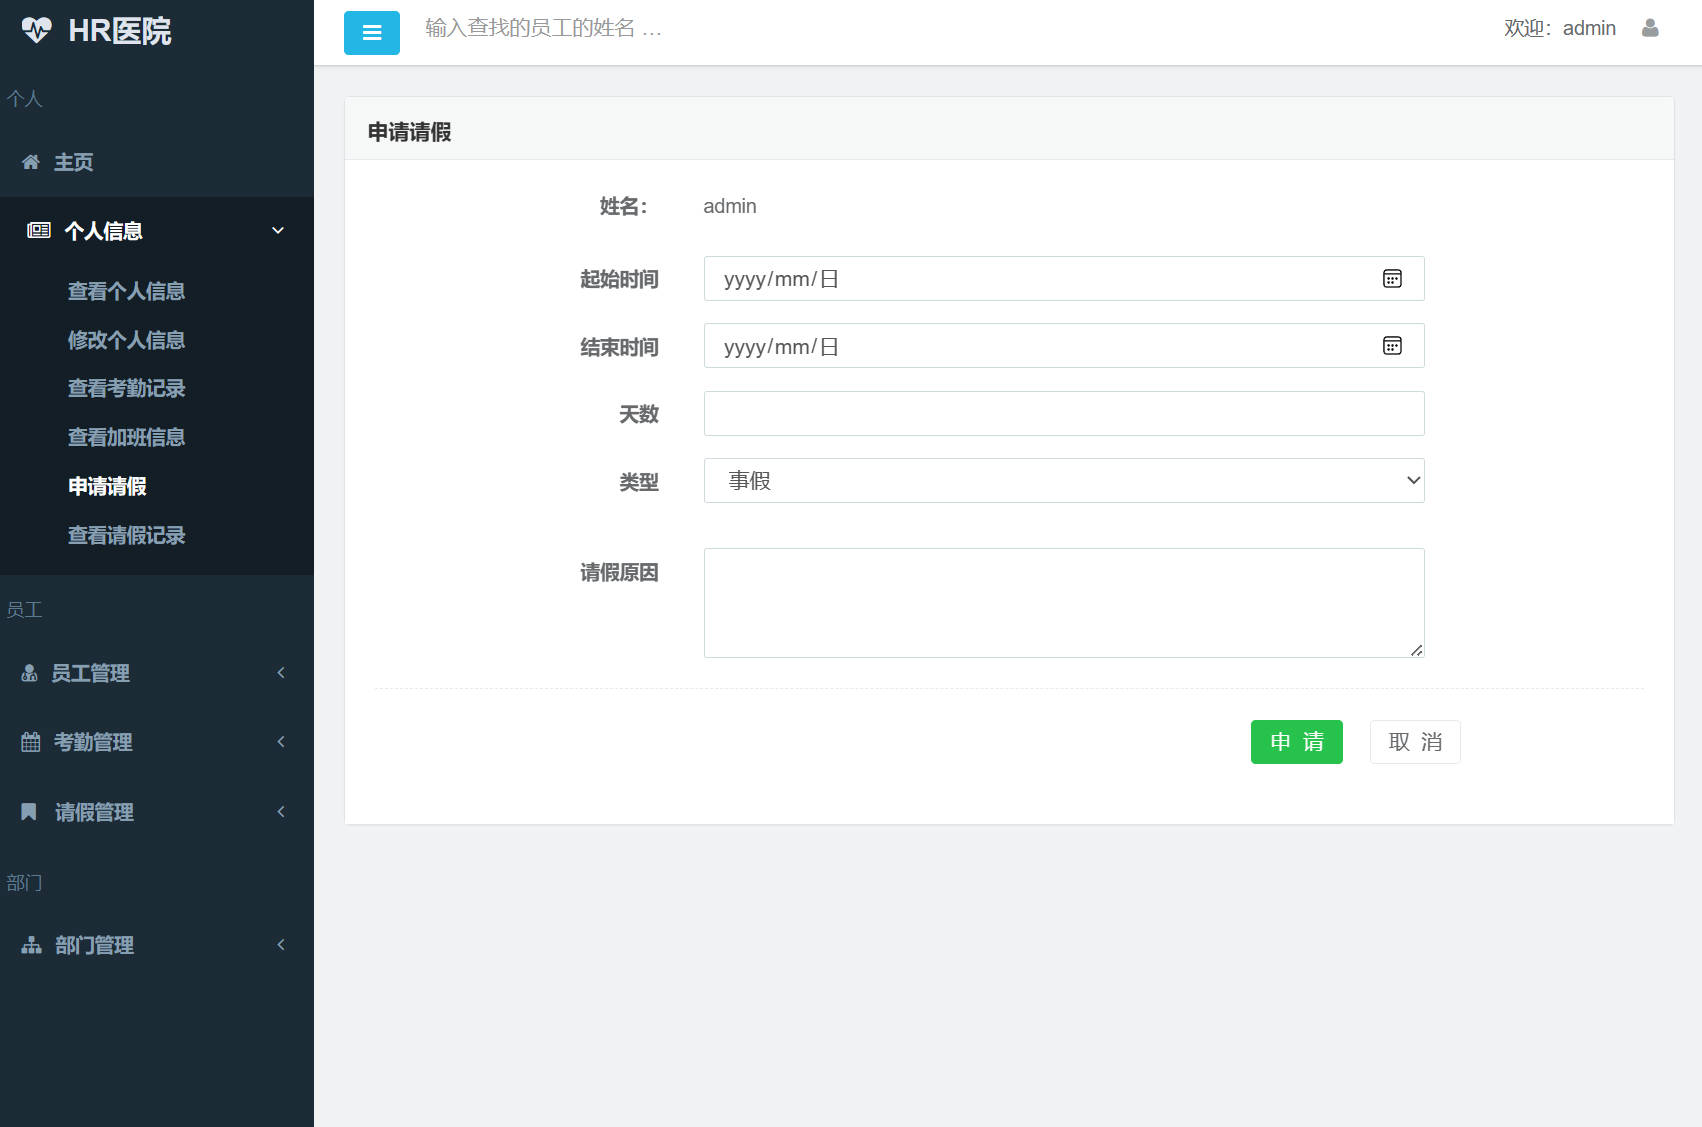Expand the 考勤管理 menu chevron

pyautogui.click(x=281, y=742)
